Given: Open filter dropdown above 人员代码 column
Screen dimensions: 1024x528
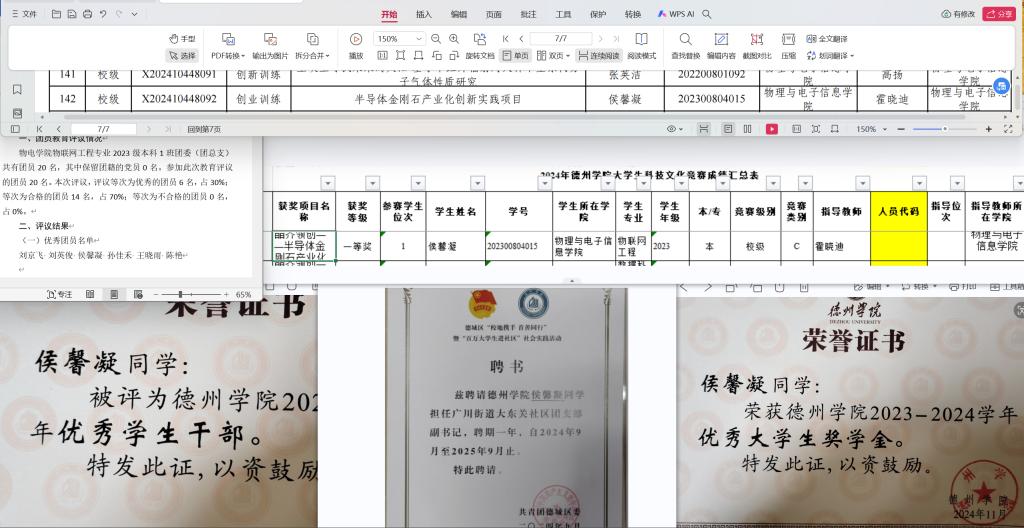Looking at the screenshot, I should (920, 184).
